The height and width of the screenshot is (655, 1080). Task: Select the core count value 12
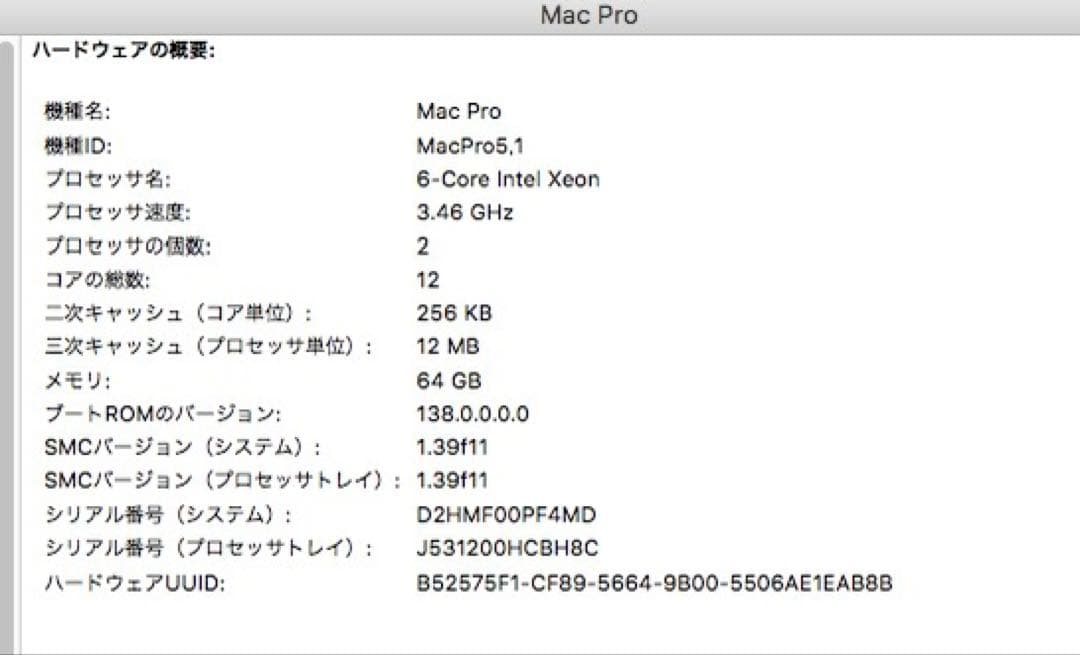click(x=426, y=279)
